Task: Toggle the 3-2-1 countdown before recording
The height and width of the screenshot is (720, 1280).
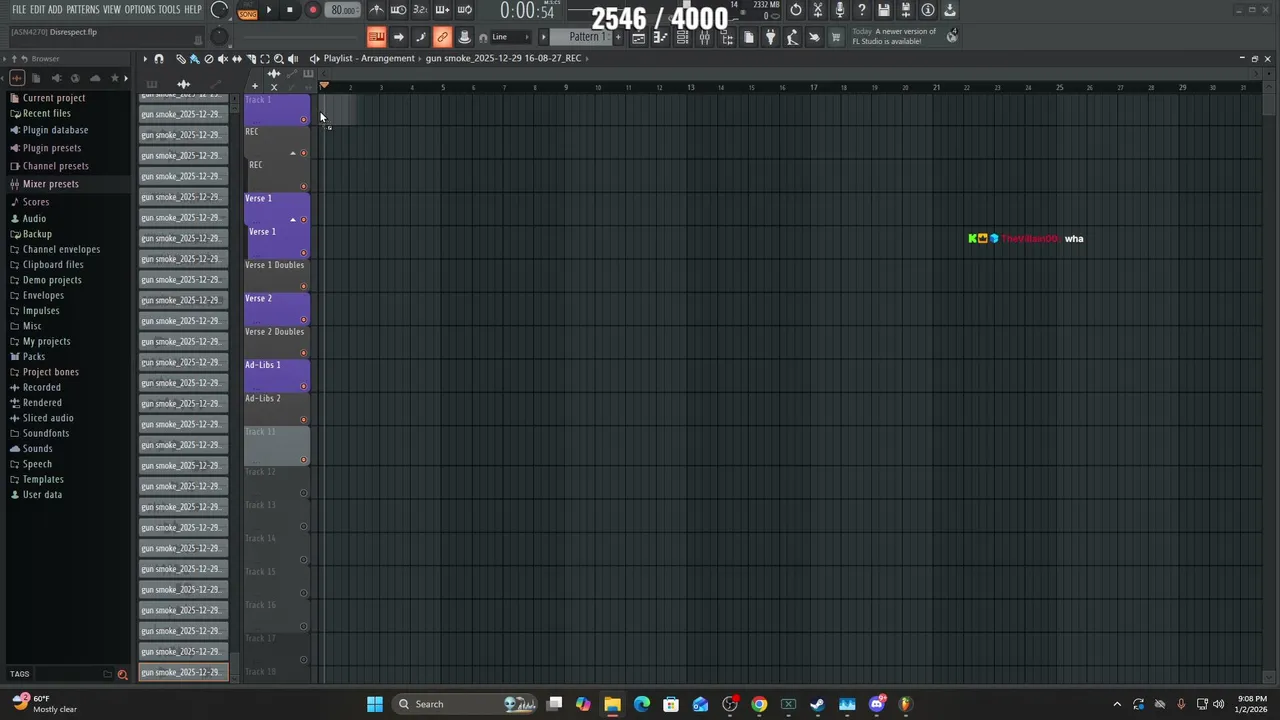Action: pyautogui.click(x=420, y=10)
